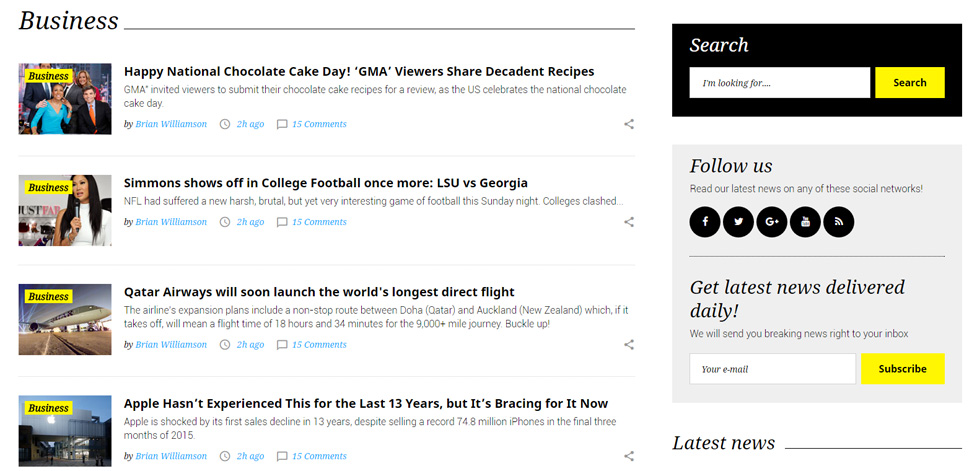Screen dimensions: 980x471
Task: Share the Chocolate Cake Day article
Action: [x=629, y=124]
